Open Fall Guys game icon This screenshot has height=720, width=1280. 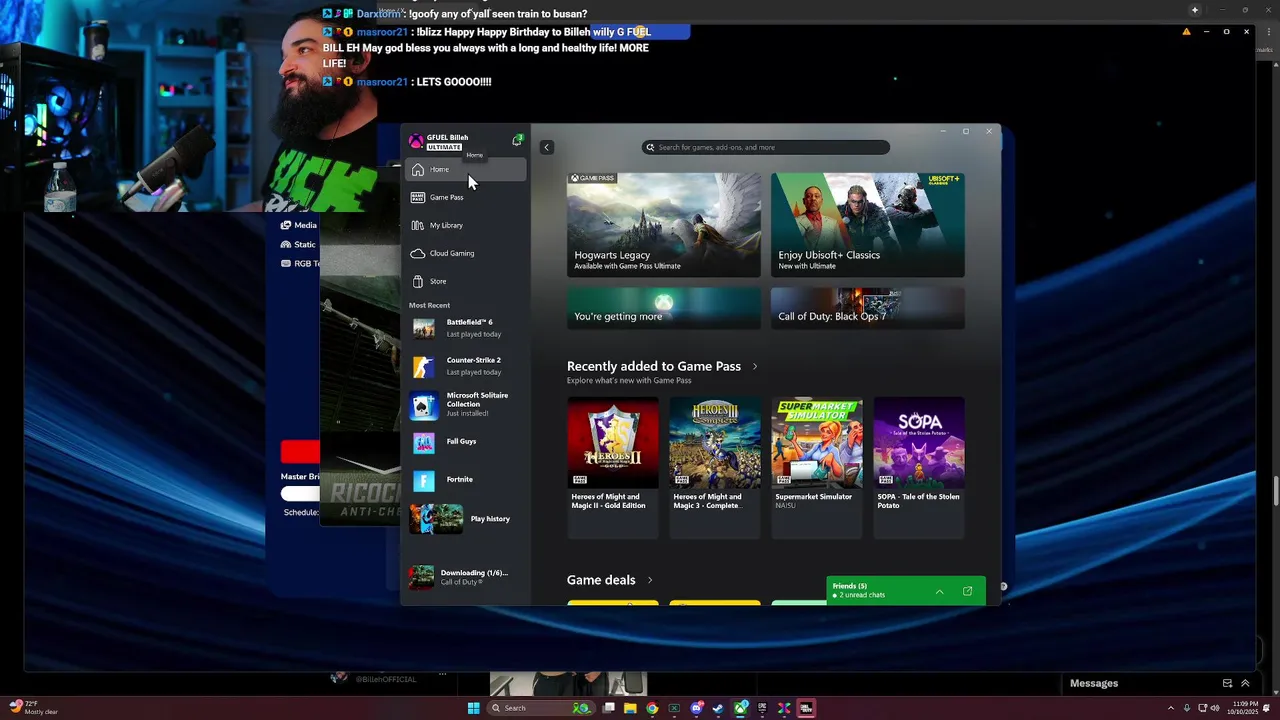pos(424,442)
